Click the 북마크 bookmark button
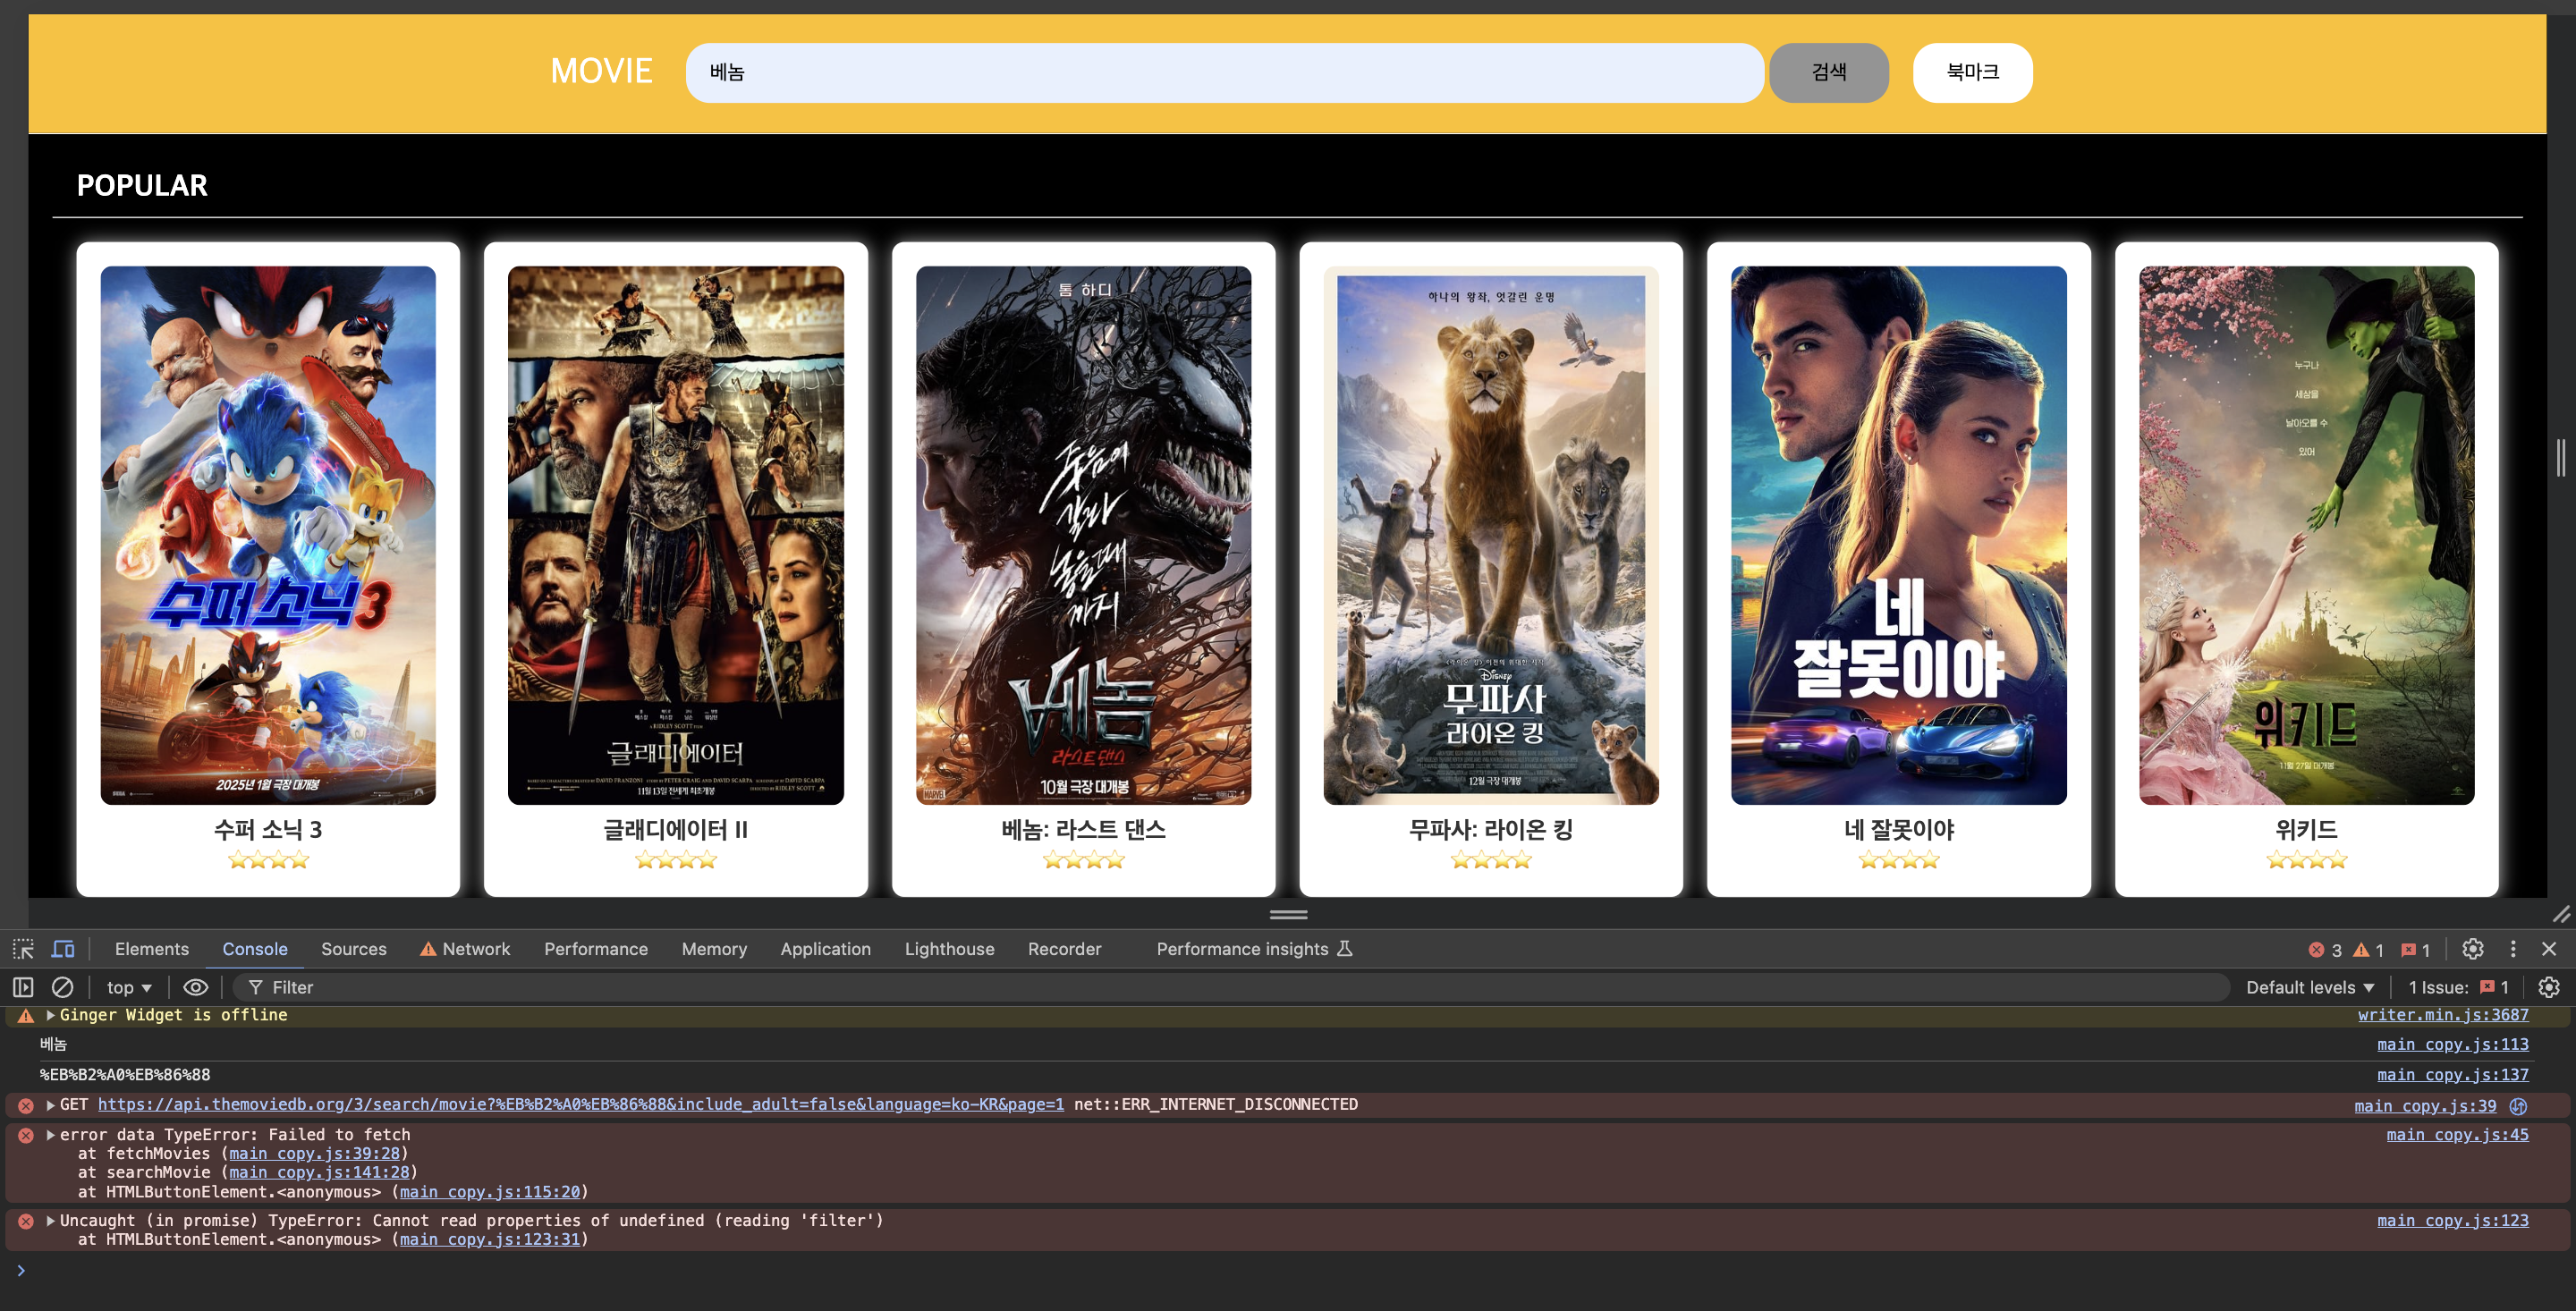Viewport: 2576px width, 1311px height. [1971, 72]
